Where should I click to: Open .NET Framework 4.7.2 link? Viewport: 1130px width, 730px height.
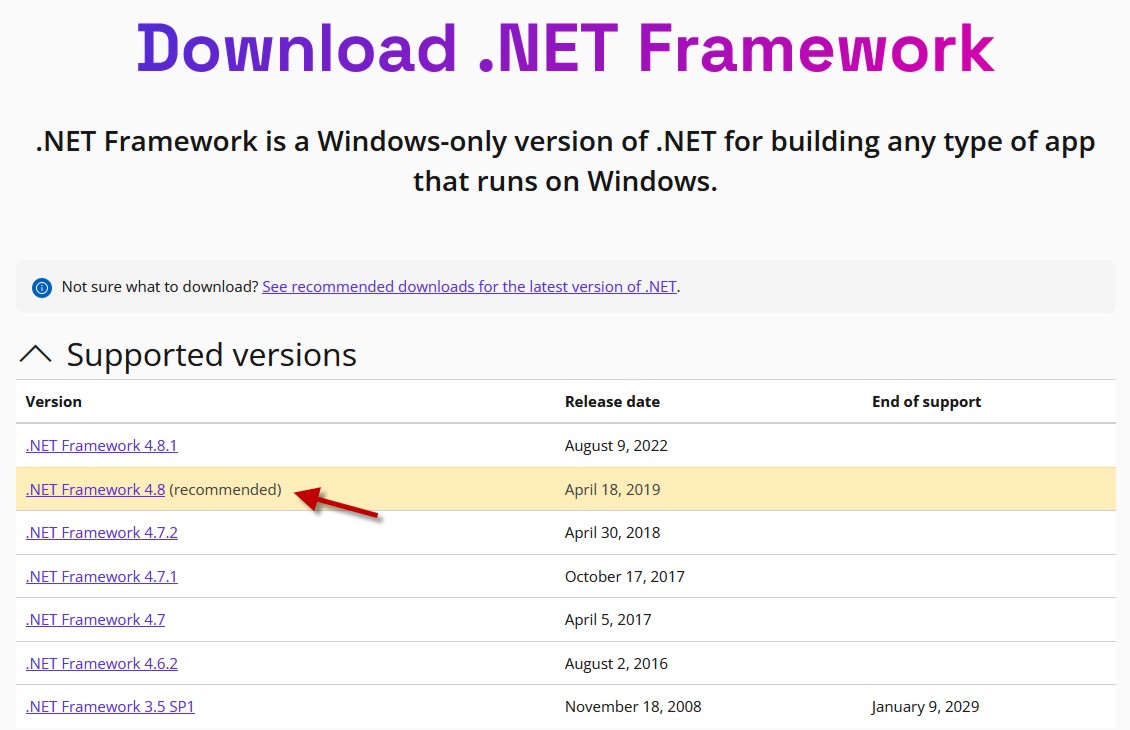click(x=102, y=533)
